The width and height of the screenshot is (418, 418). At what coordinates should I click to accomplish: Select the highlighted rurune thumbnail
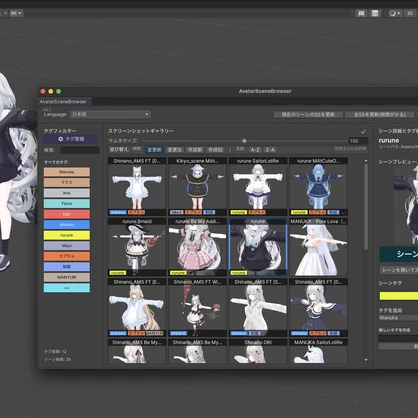click(x=258, y=247)
